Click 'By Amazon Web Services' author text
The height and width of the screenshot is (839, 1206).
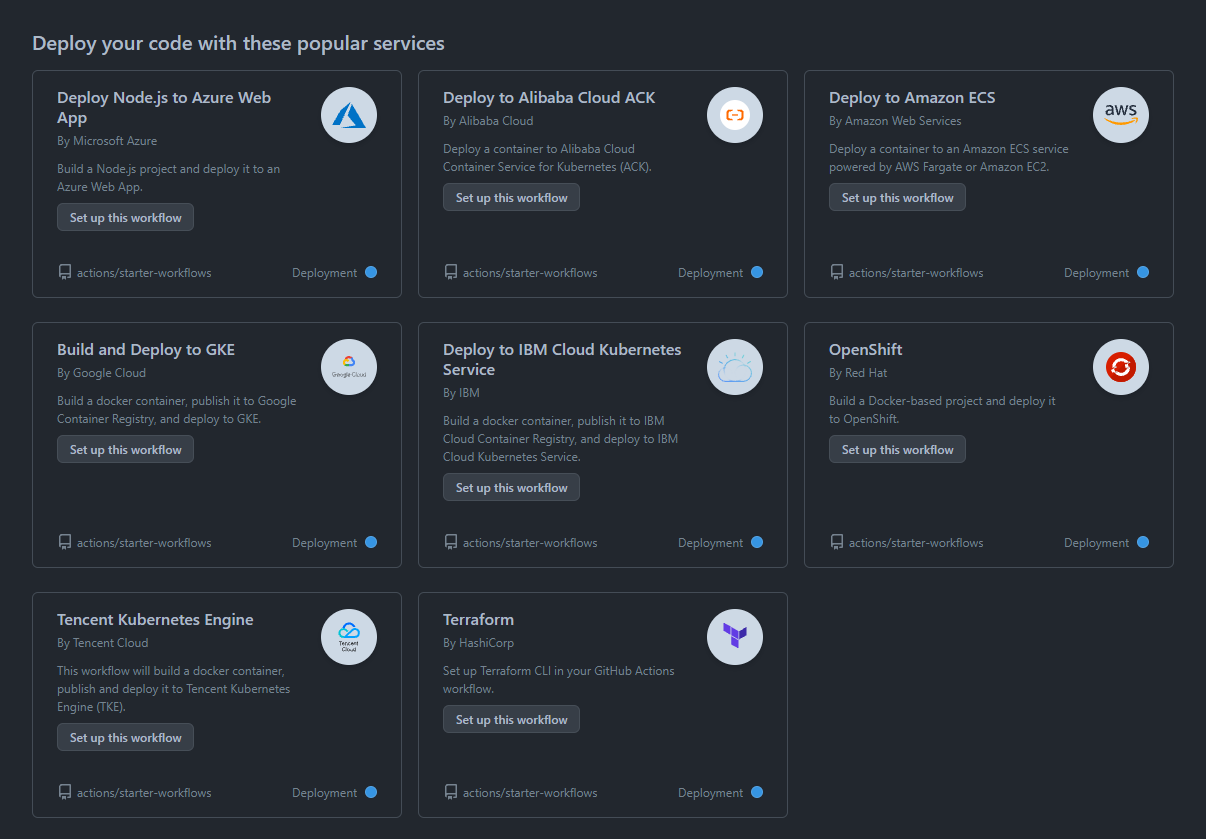(895, 121)
